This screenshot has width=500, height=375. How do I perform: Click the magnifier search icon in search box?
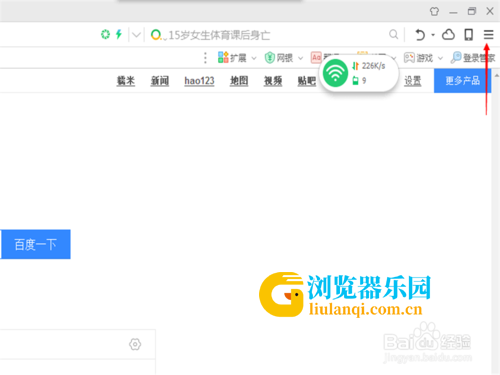[393, 34]
